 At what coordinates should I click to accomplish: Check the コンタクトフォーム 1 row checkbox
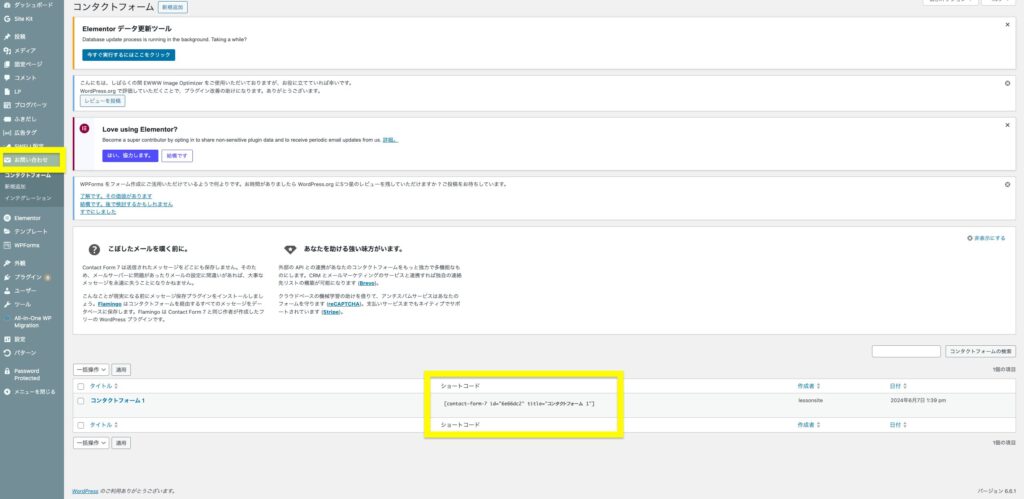81,401
